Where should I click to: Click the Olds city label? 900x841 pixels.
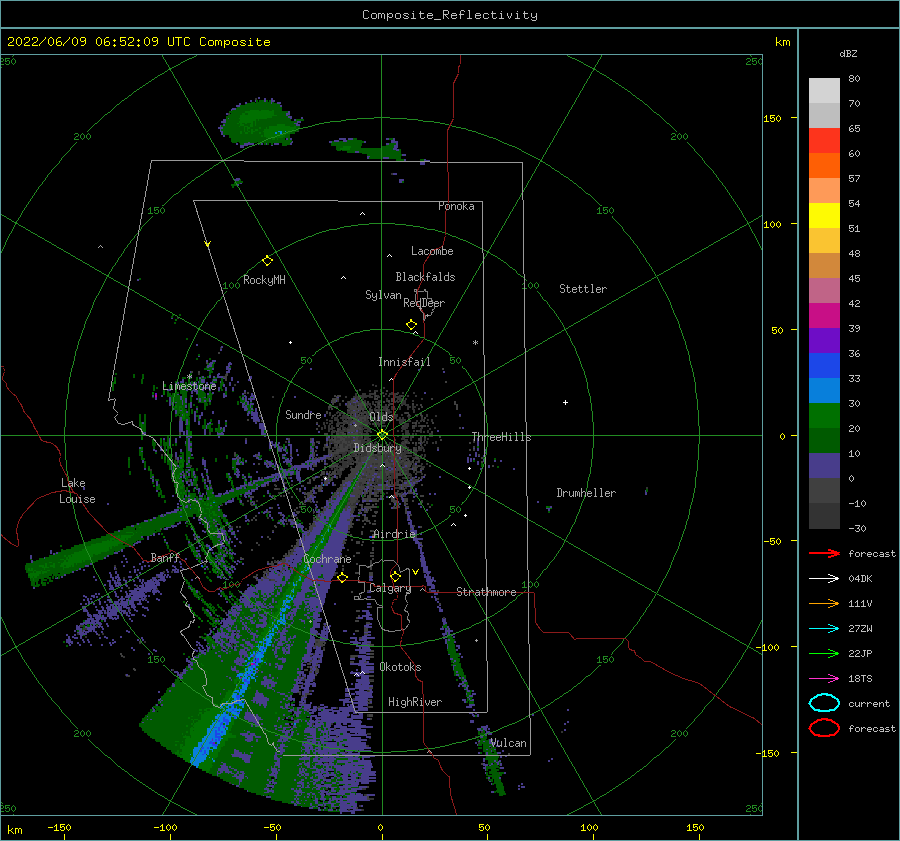(x=381, y=417)
